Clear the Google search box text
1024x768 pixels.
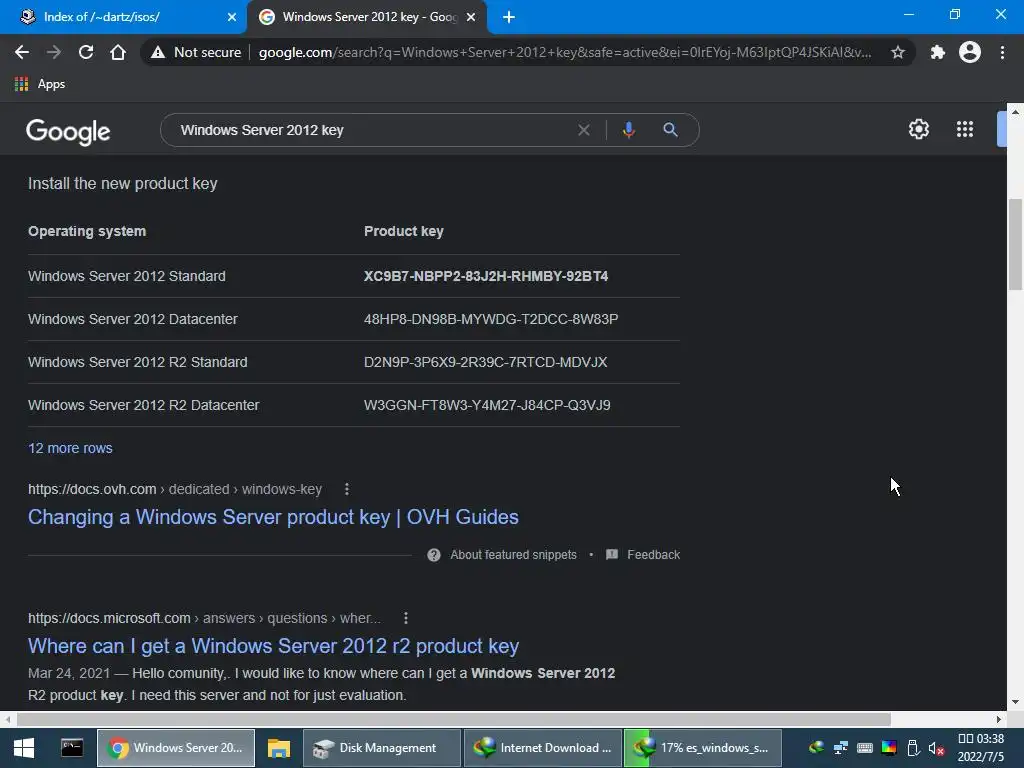point(584,130)
